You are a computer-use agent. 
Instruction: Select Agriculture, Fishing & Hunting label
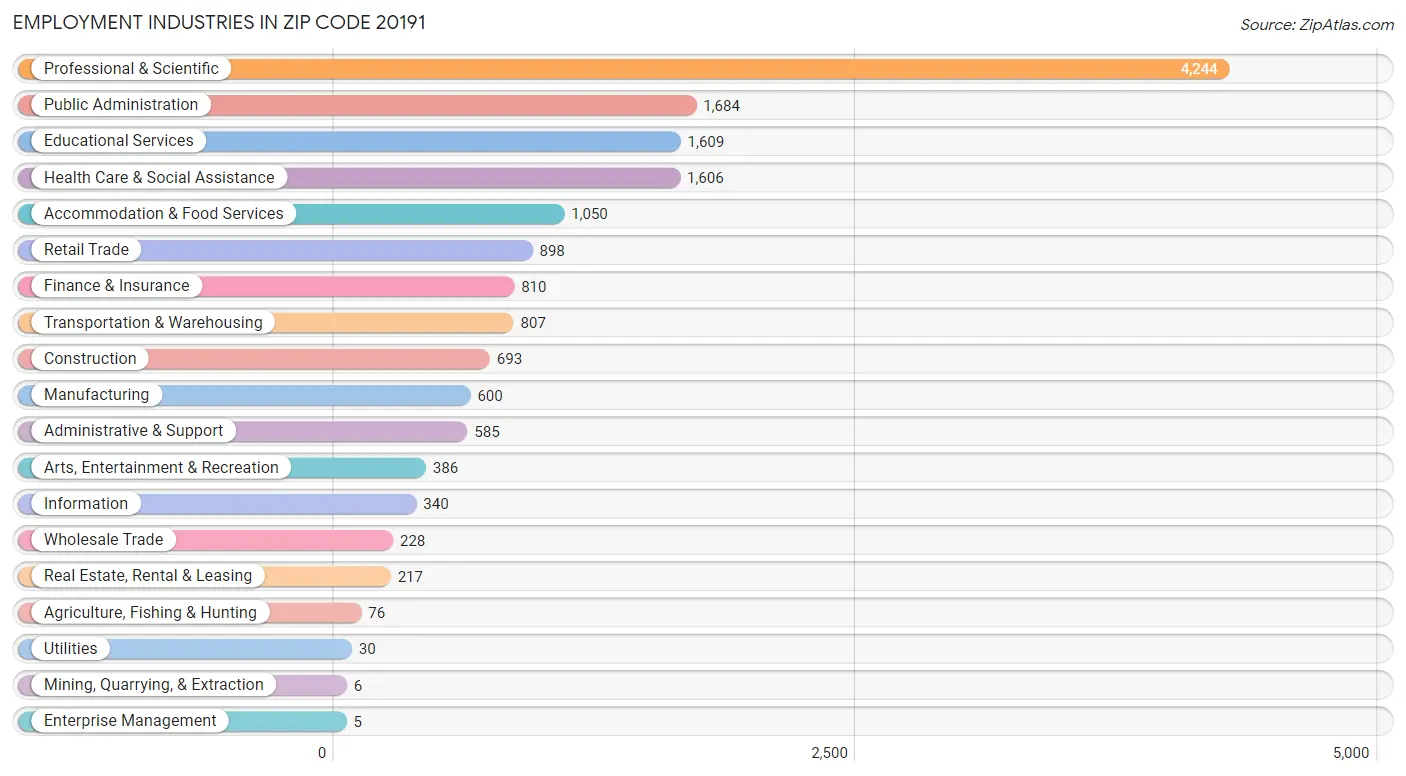point(150,613)
